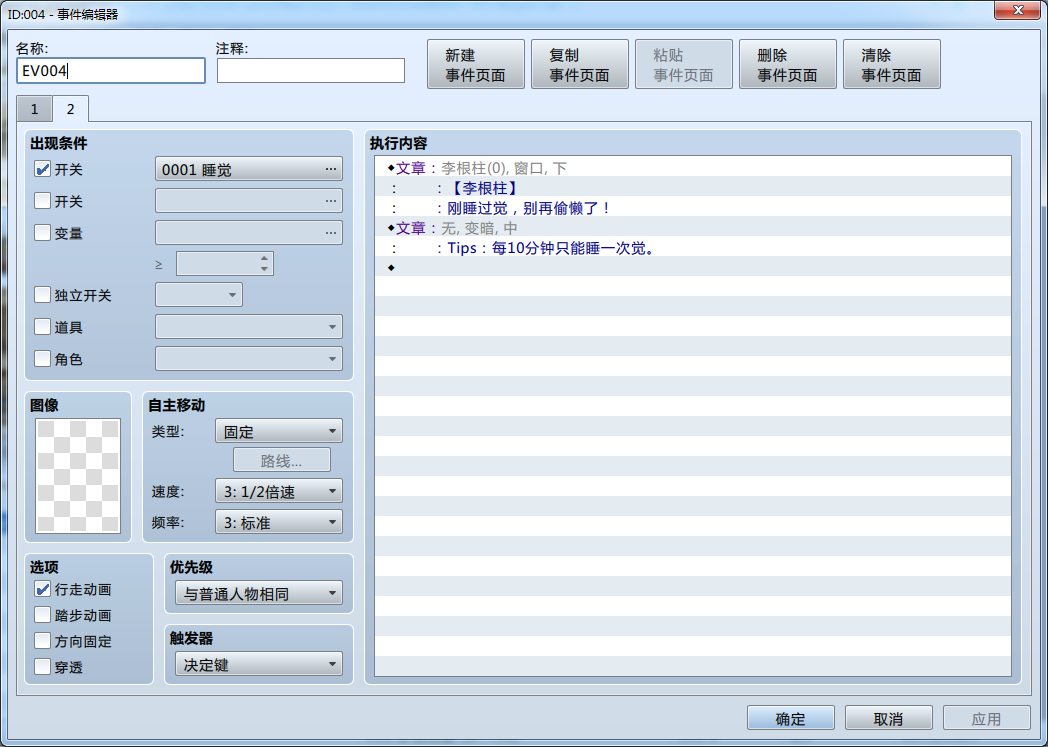Select the line Tips：每10分钟只能睡一次觉。

point(692,248)
